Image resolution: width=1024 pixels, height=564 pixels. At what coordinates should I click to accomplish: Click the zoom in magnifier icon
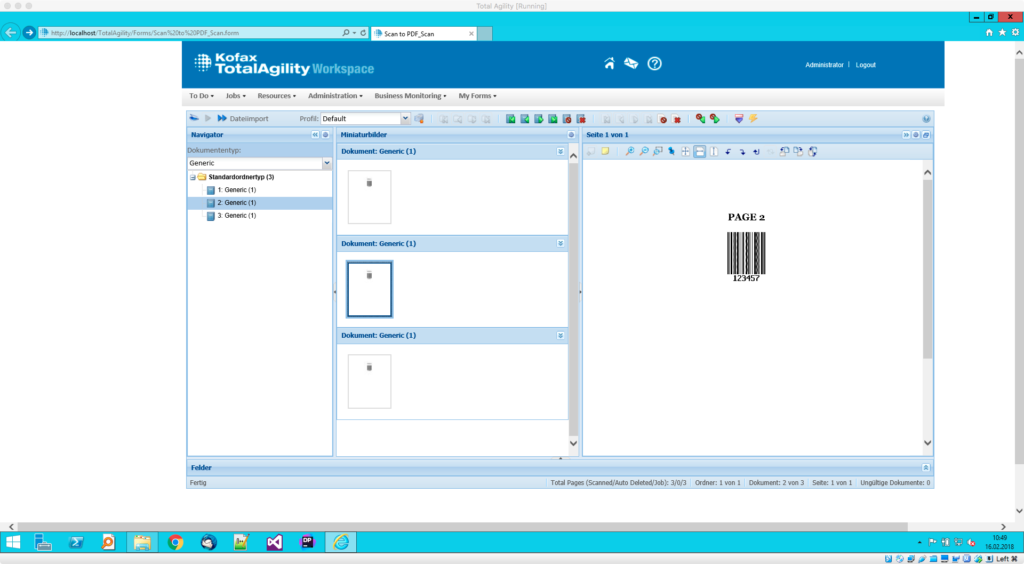pyautogui.click(x=630, y=151)
